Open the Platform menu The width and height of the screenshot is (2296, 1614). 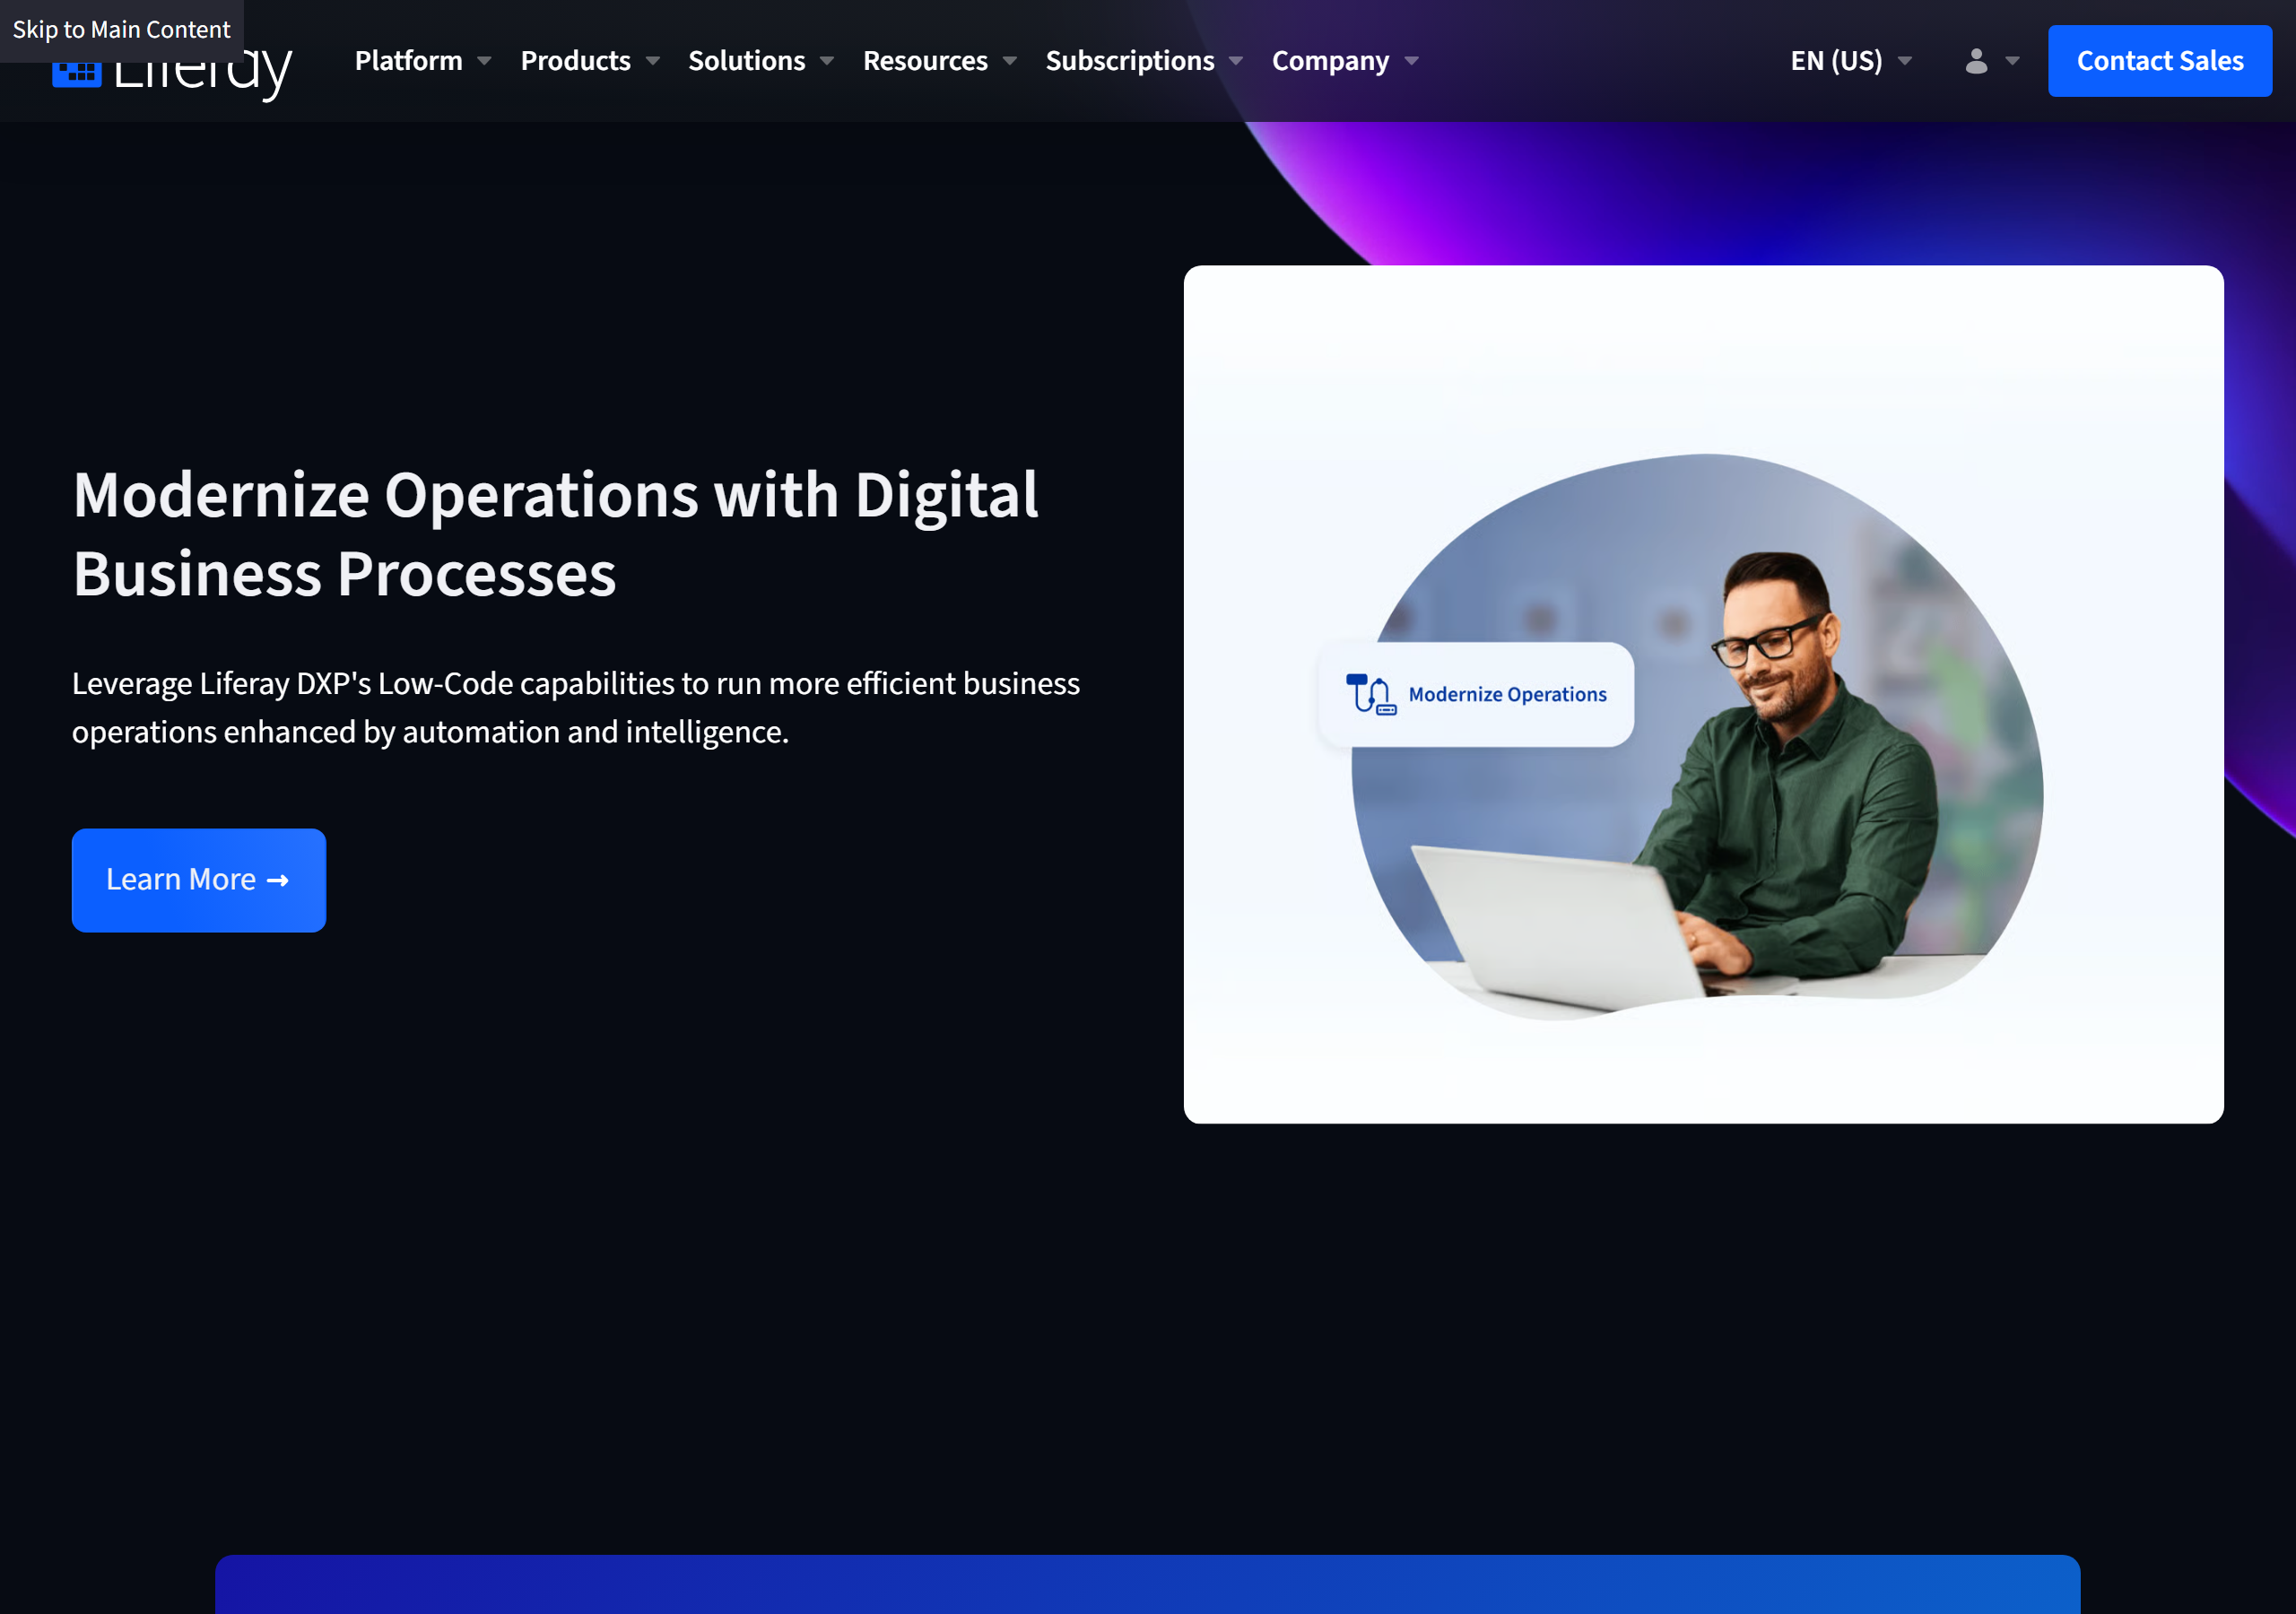click(x=408, y=61)
